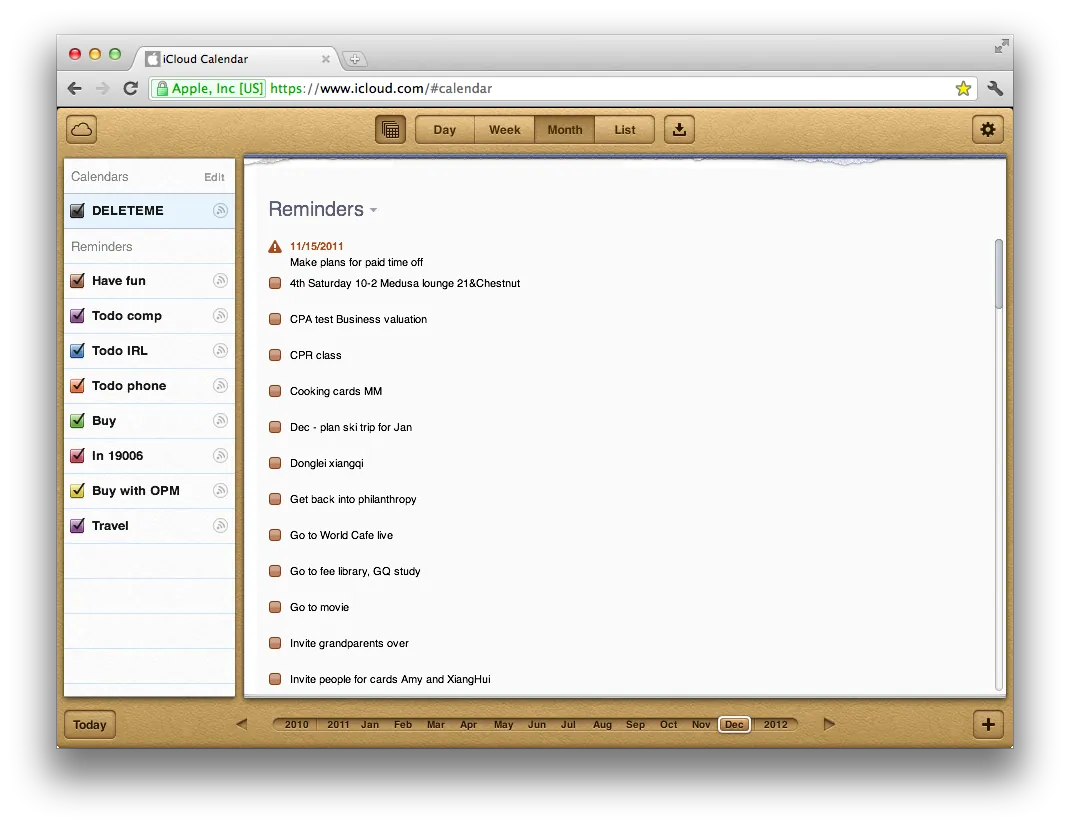Click share icon for Buy list
The width and height of the screenshot is (1070, 827).
tap(220, 420)
